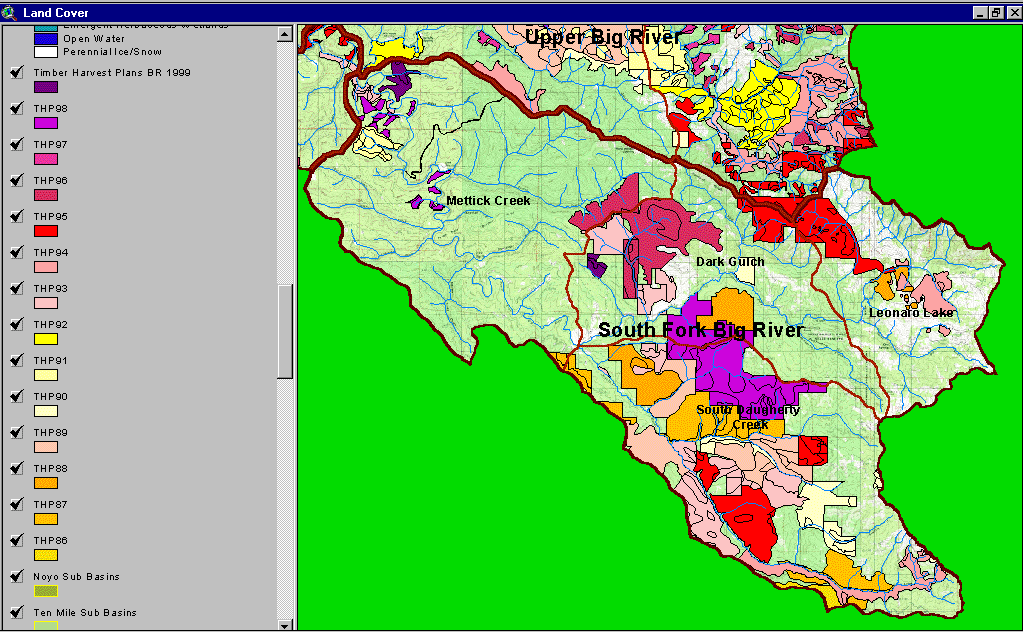
Task: Hide the THP97 layer via its checkbox
Action: 17,144
